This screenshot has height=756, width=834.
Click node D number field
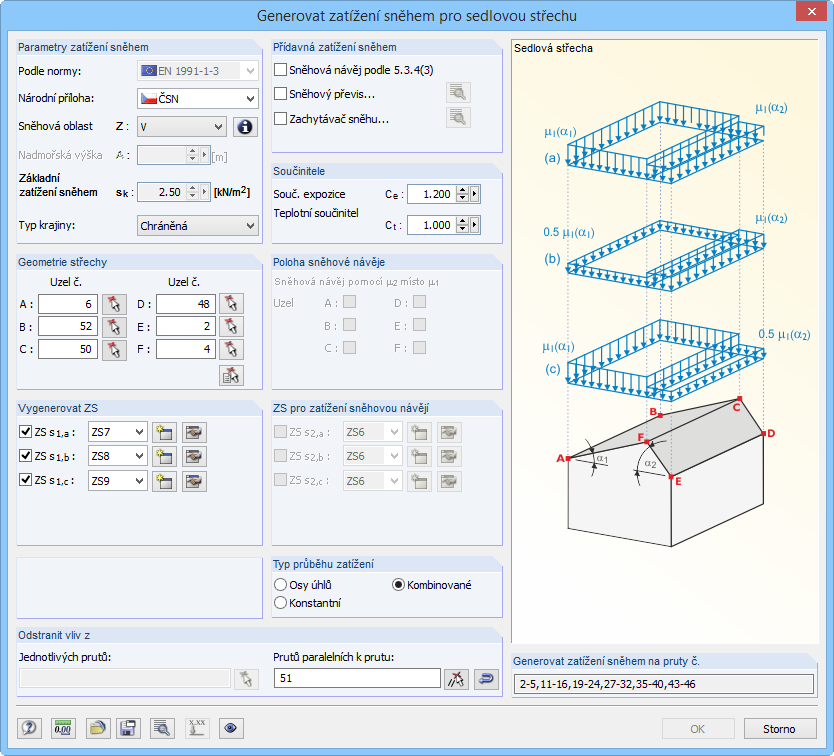[186, 304]
